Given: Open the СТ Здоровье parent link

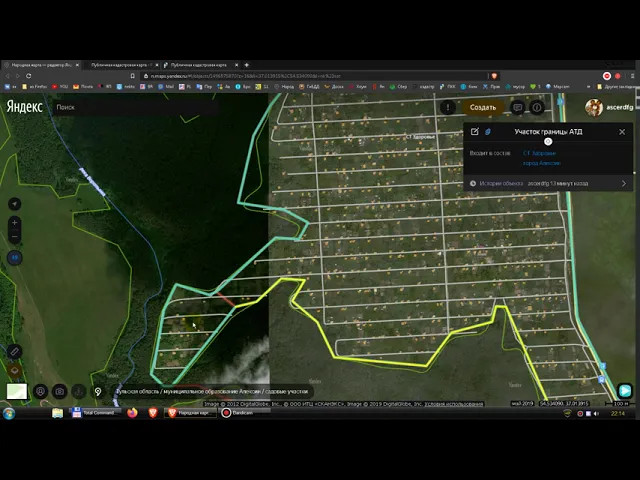Looking at the screenshot, I should coord(539,153).
